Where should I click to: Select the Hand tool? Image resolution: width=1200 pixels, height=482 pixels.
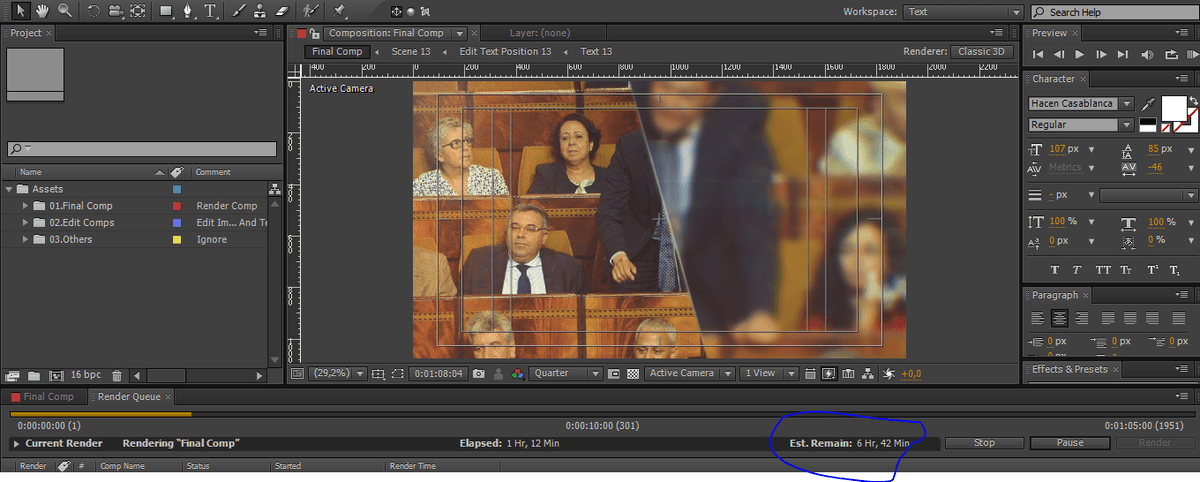(x=42, y=12)
